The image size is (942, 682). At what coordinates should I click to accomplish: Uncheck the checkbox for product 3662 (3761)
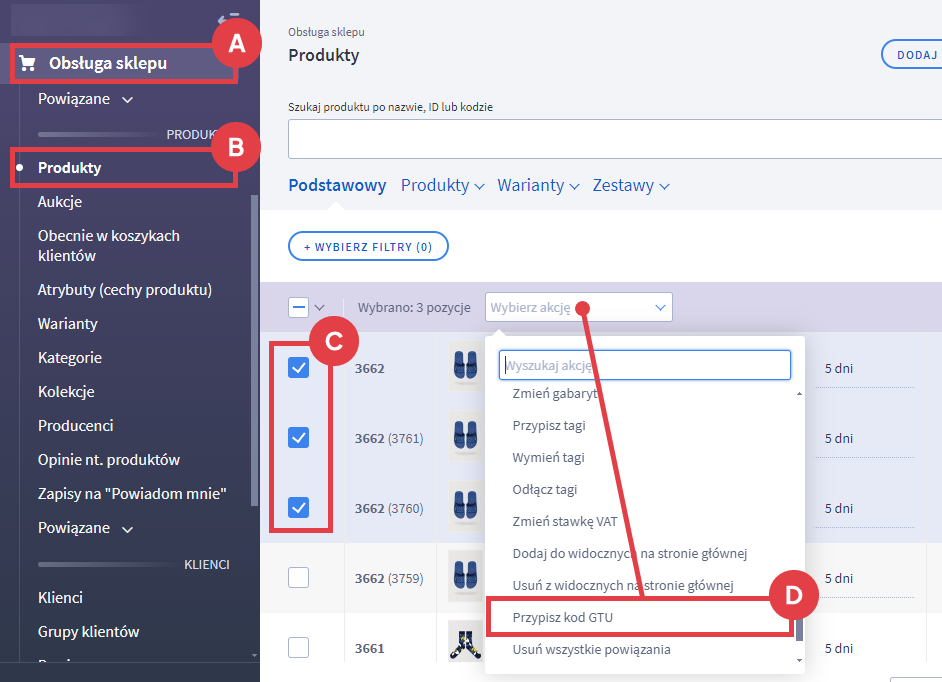(298, 438)
